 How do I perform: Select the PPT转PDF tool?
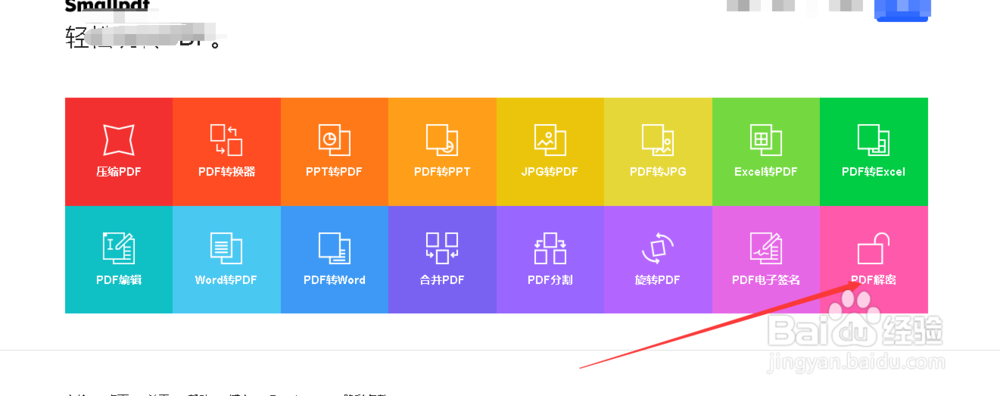click(334, 152)
